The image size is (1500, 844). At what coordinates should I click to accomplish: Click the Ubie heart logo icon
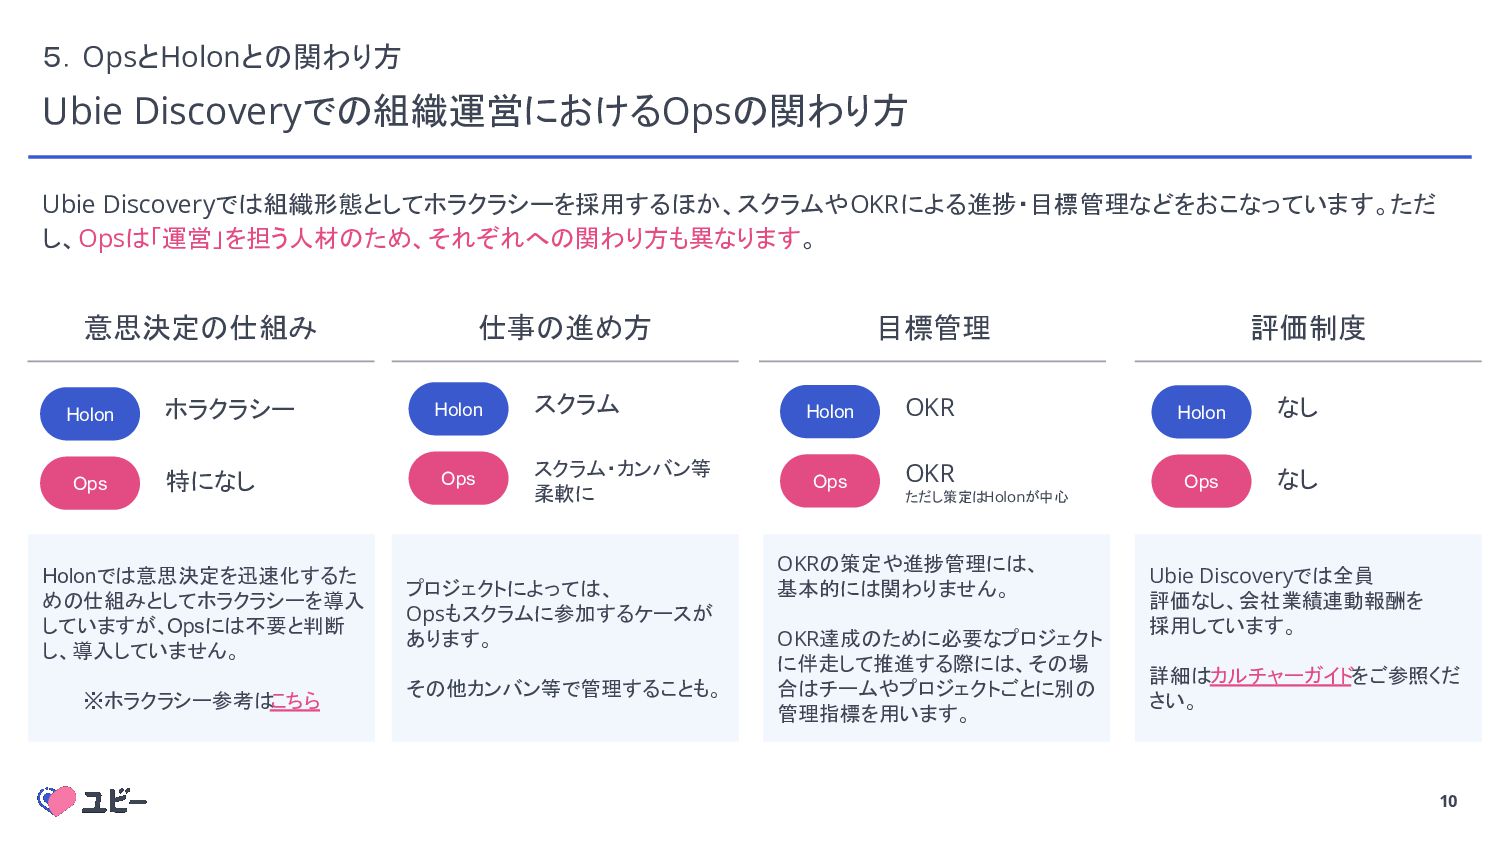[x=57, y=800]
